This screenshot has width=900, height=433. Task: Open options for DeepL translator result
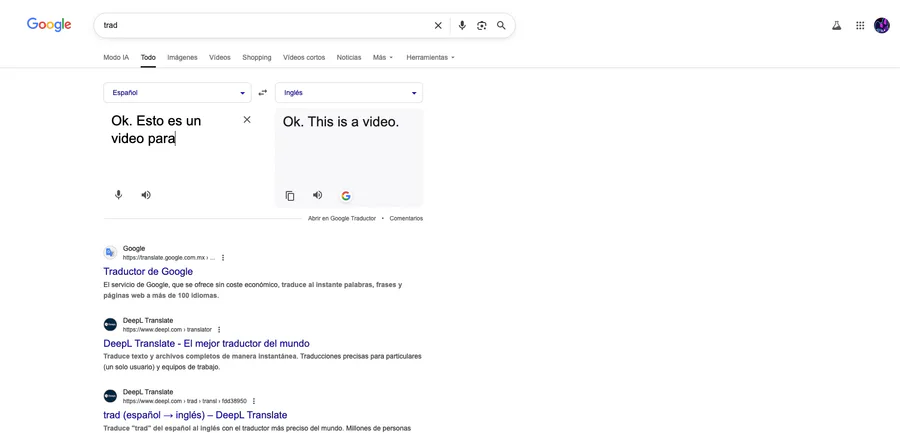[x=219, y=330]
